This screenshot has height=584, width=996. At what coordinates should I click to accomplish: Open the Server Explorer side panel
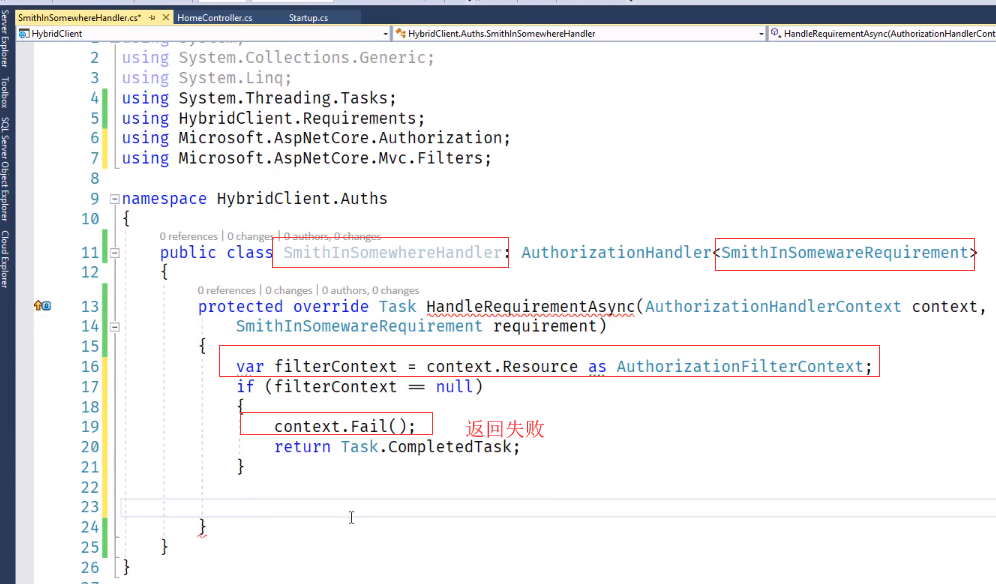click(x=5, y=39)
